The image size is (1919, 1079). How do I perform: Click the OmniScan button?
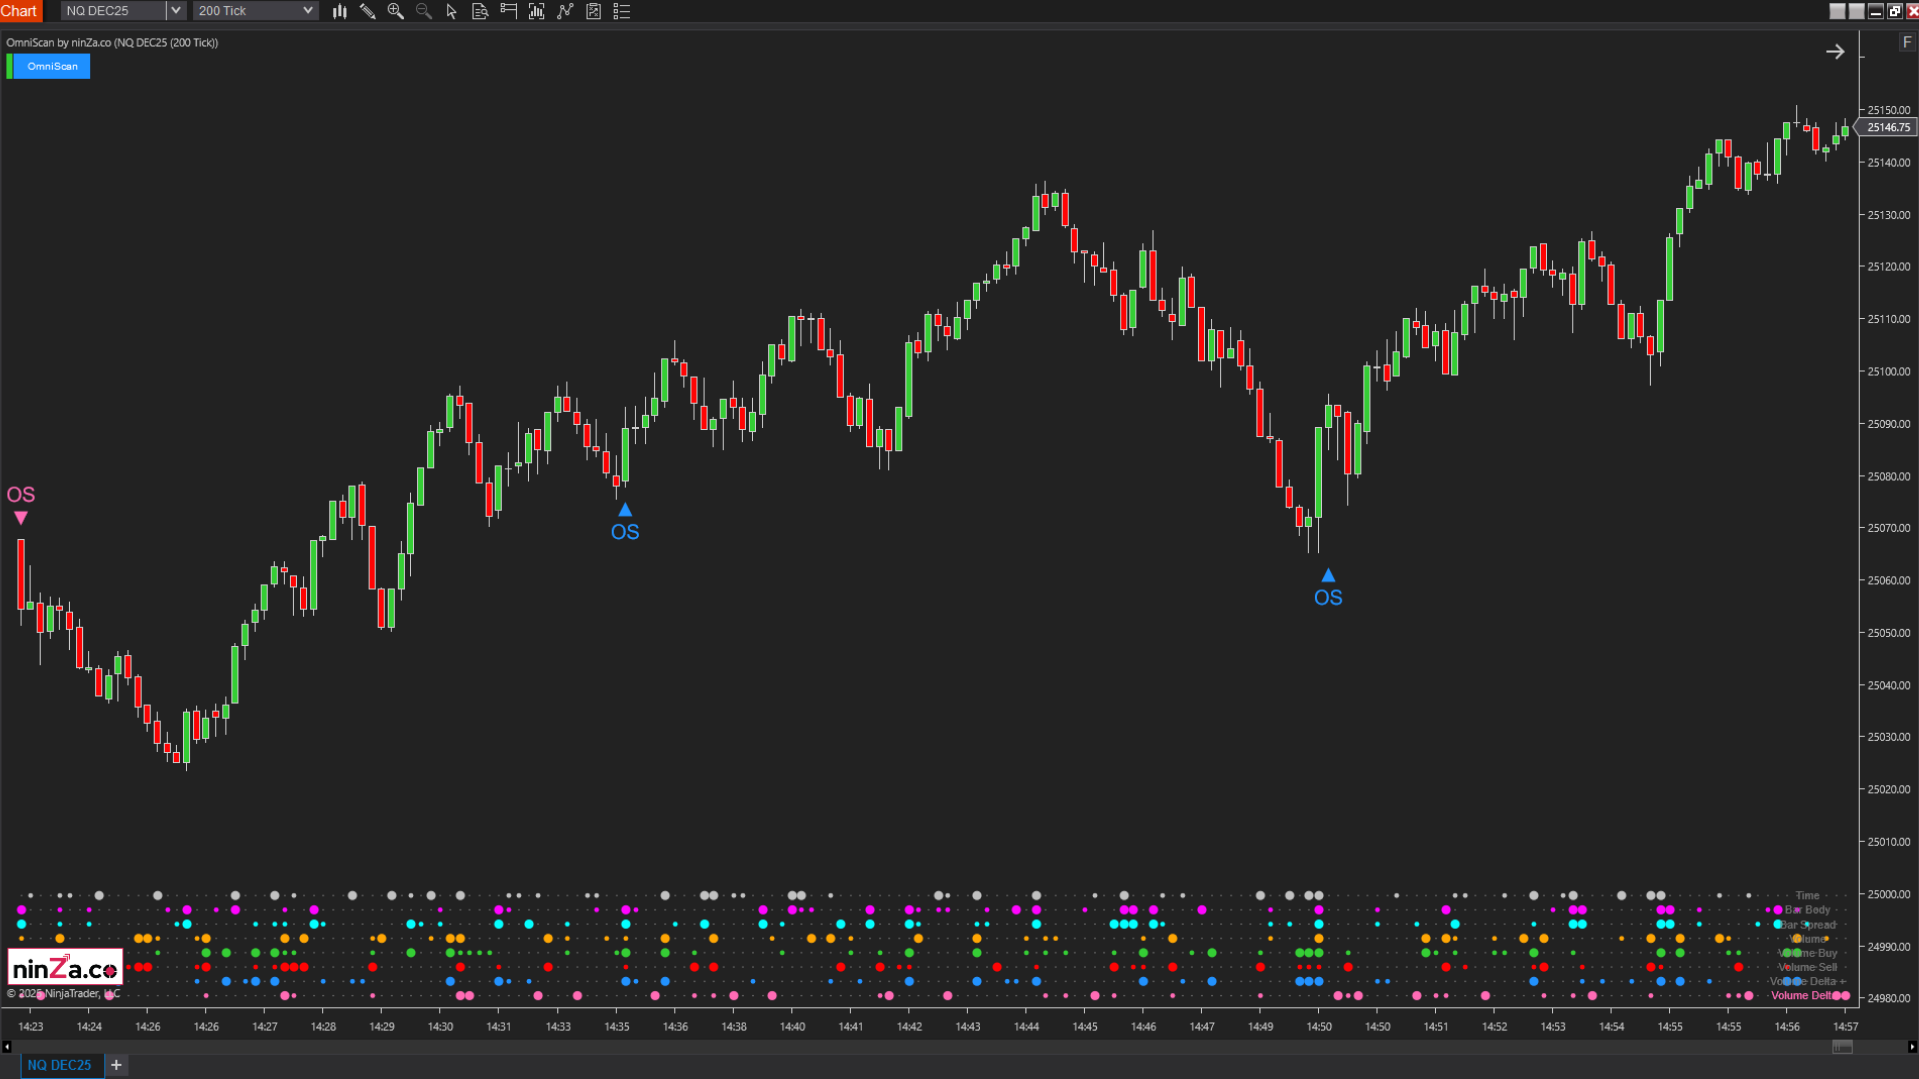[x=53, y=66]
